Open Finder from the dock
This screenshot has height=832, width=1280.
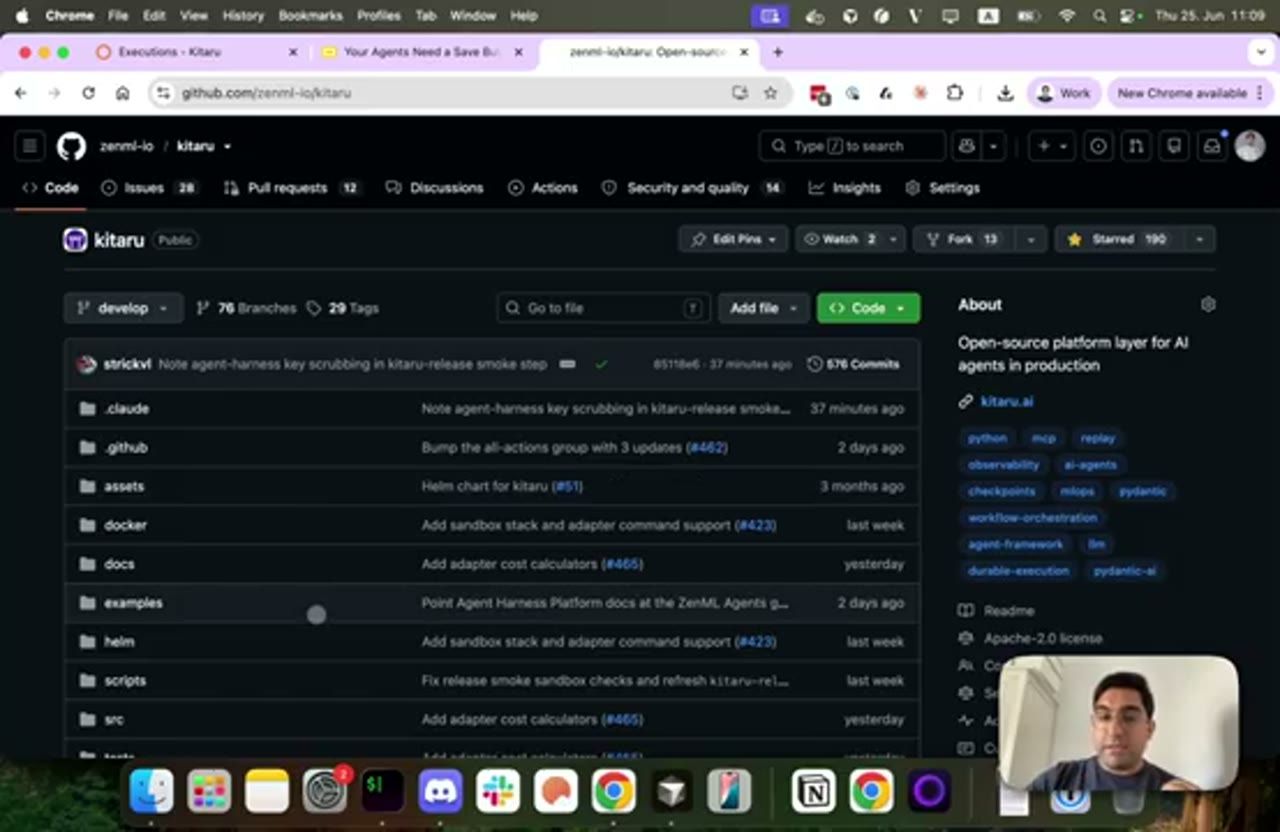pyautogui.click(x=152, y=792)
